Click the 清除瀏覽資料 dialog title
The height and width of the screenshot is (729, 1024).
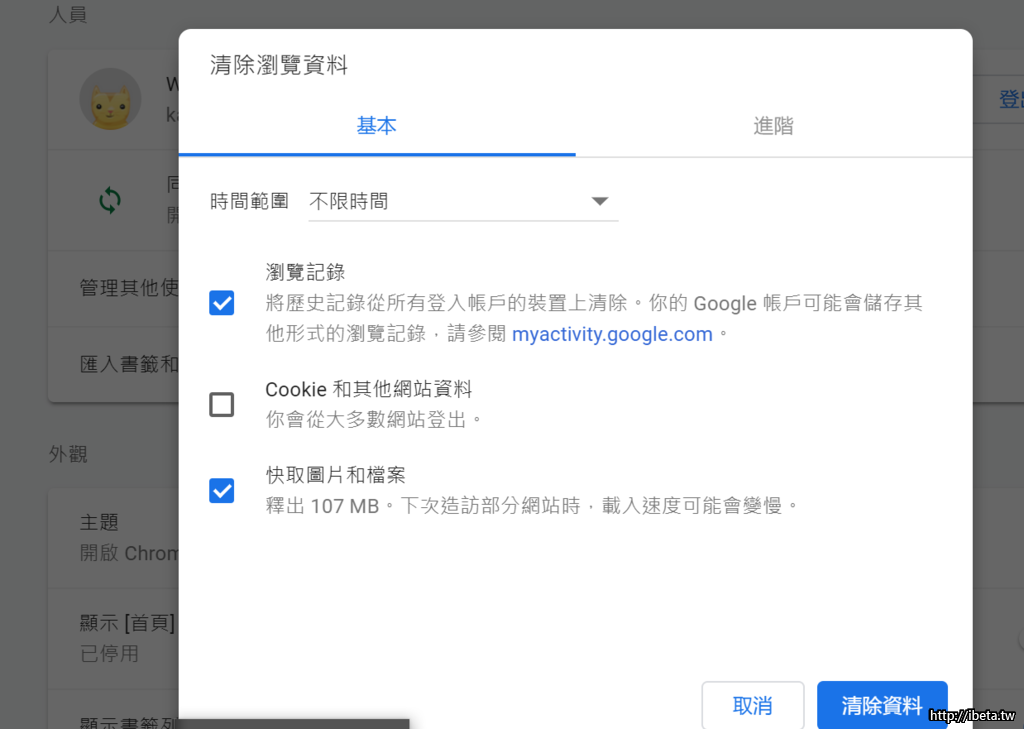coord(279,66)
